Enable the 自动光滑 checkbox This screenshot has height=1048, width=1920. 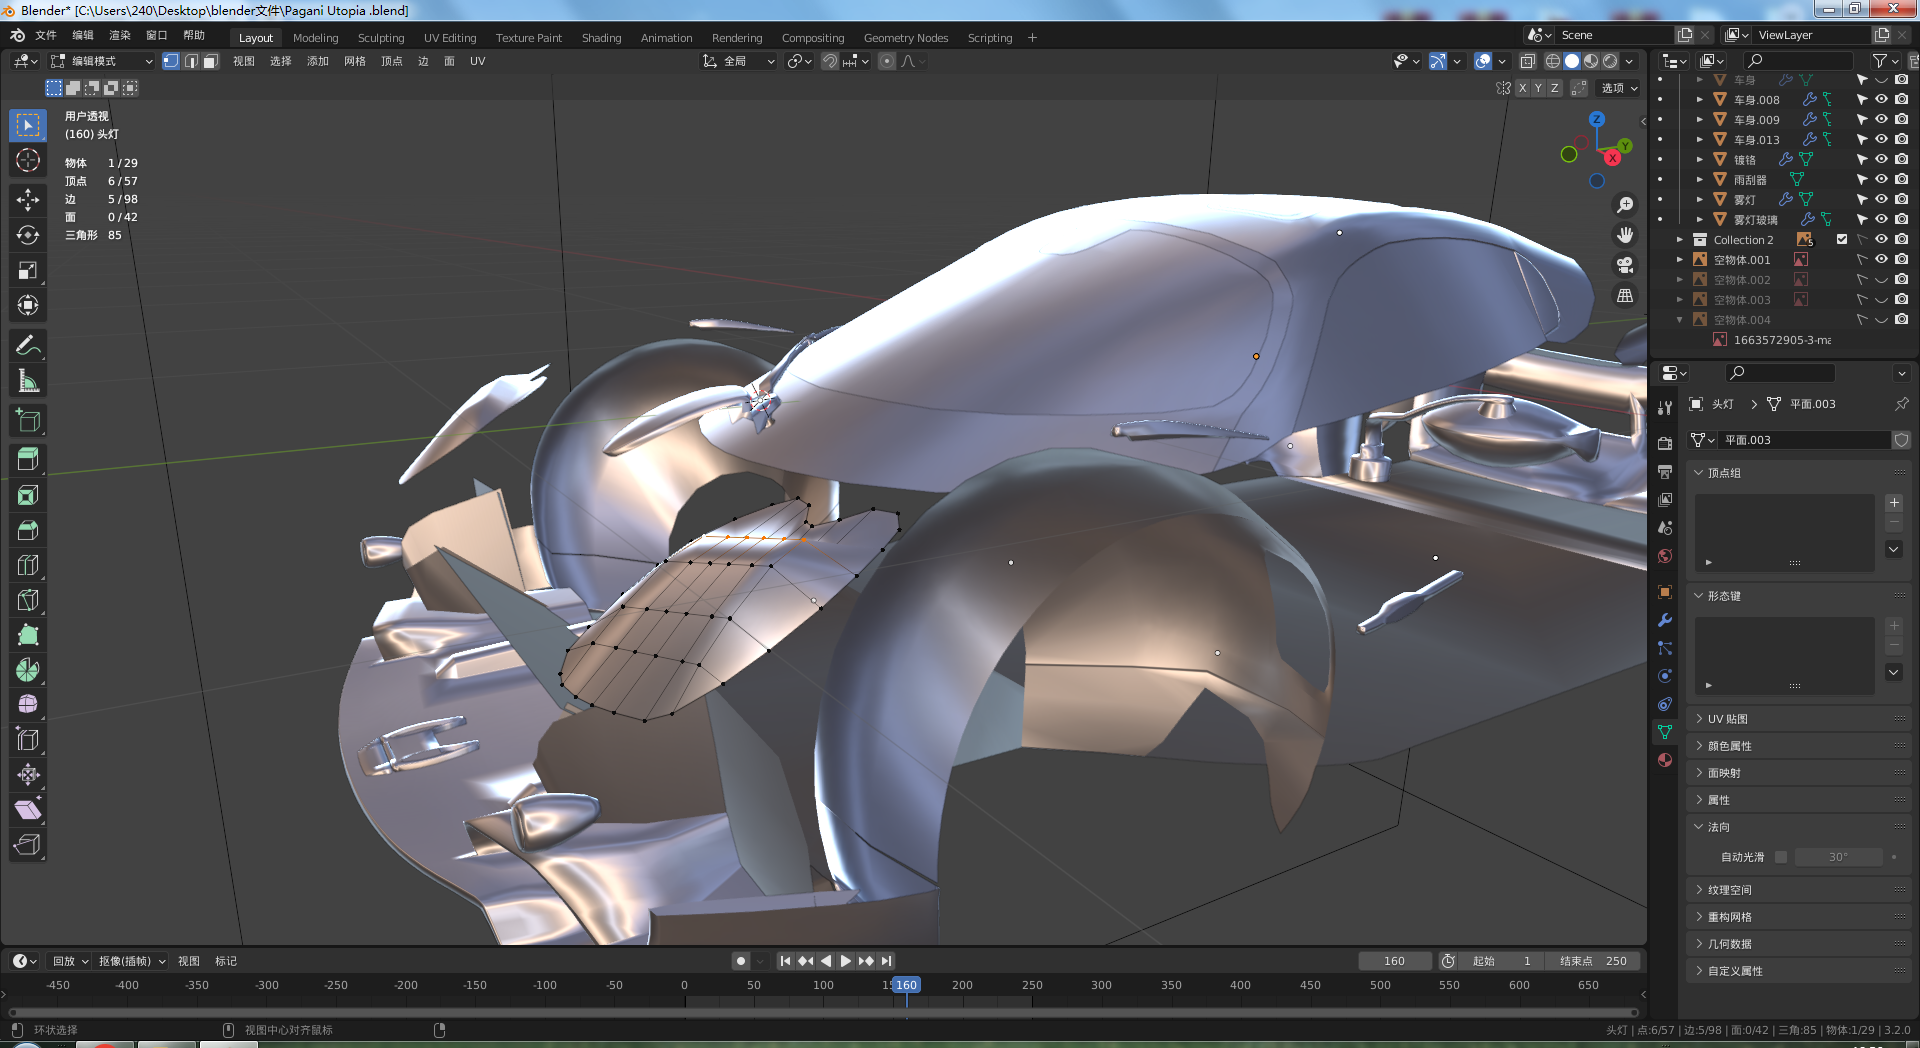point(1781,857)
